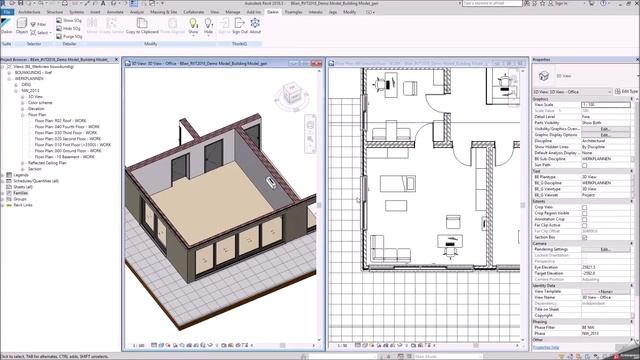This screenshot has width=640, height=360.
Task: Click the Edit Type button in Properties
Action: [x=626, y=92]
